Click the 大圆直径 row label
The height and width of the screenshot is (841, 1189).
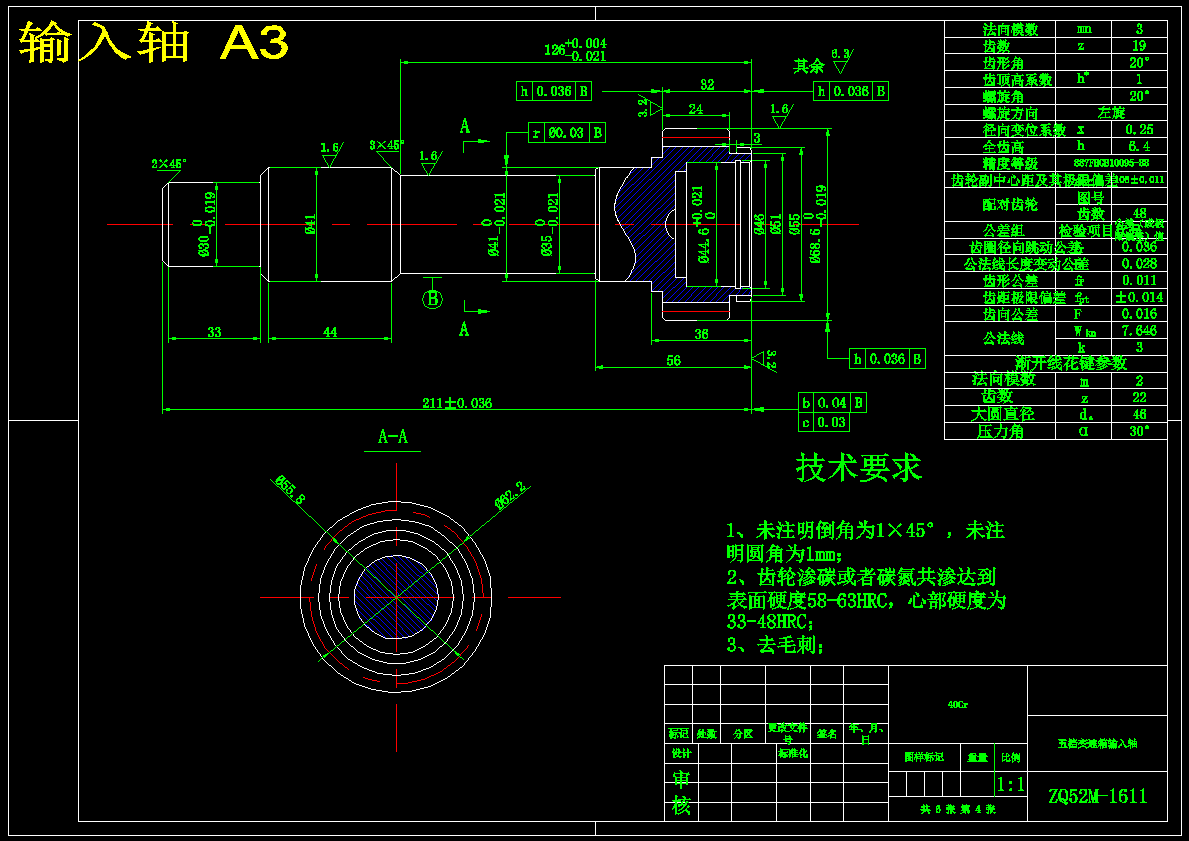click(1002, 414)
